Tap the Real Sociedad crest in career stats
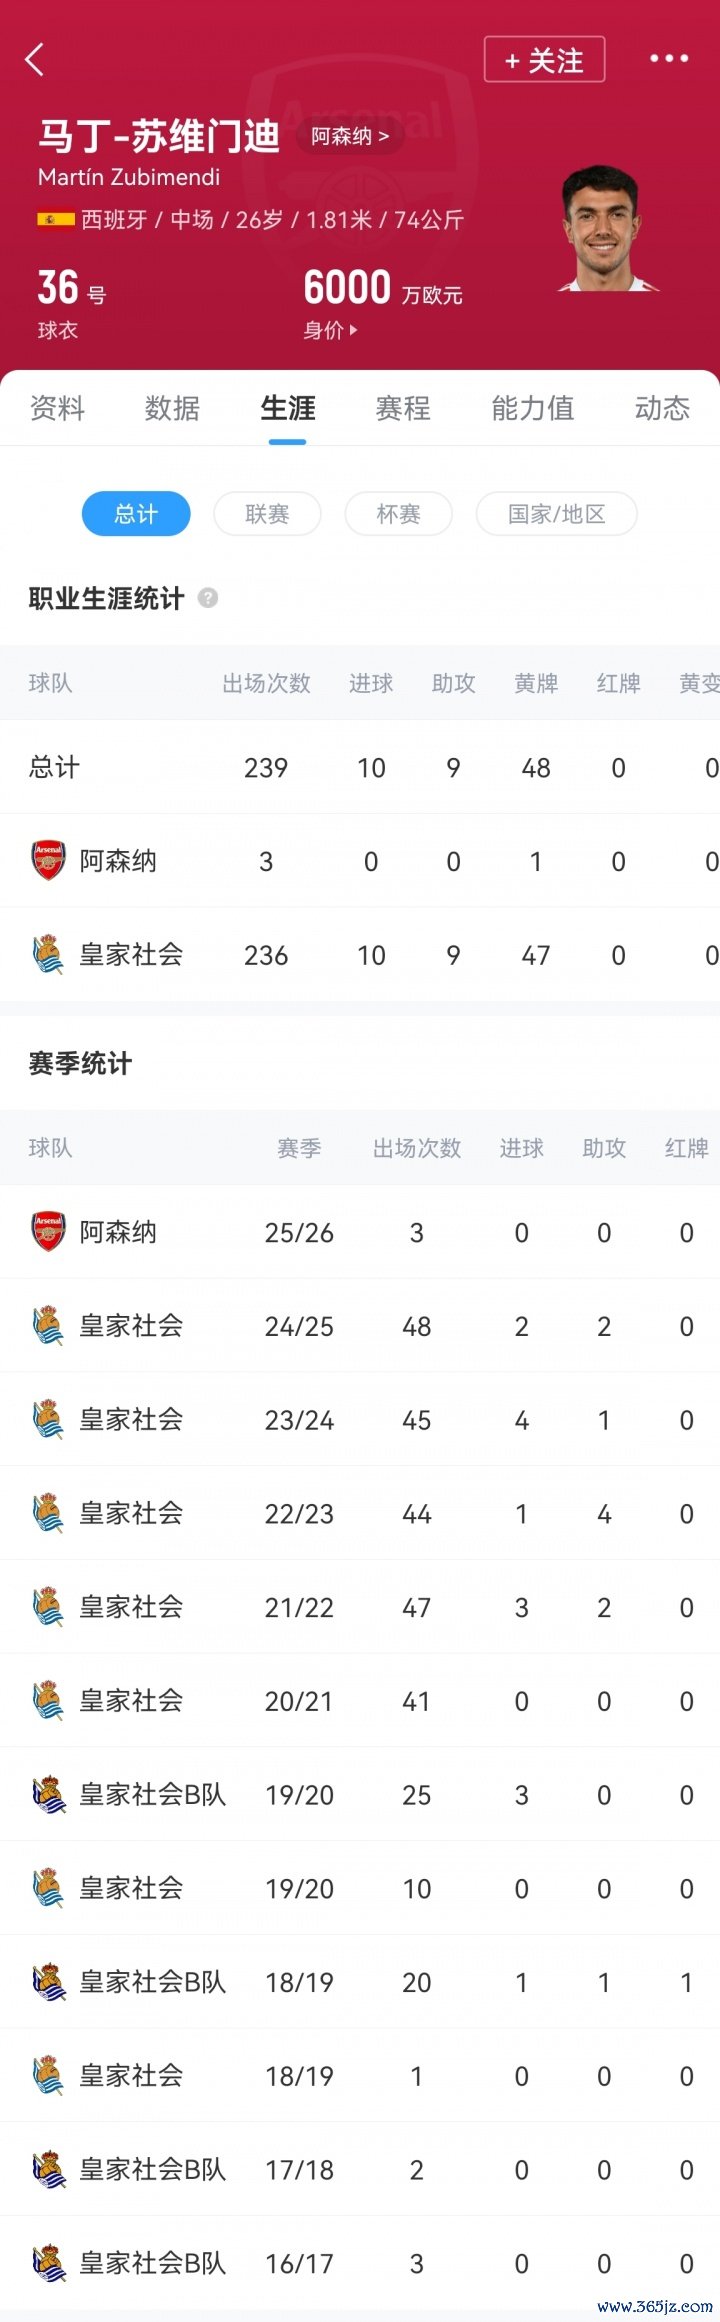Viewport: 720px width, 2322px height. (48, 955)
